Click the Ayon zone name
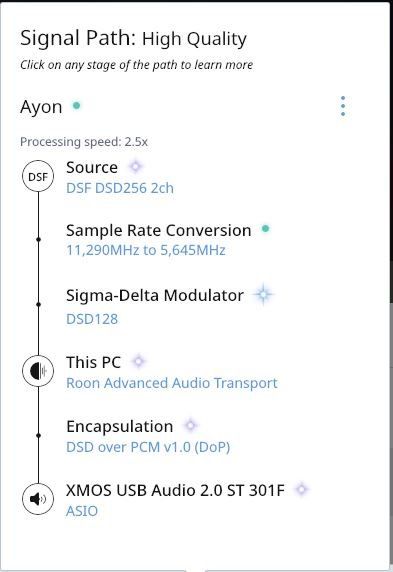This screenshot has width=393, height=572. (41, 108)
